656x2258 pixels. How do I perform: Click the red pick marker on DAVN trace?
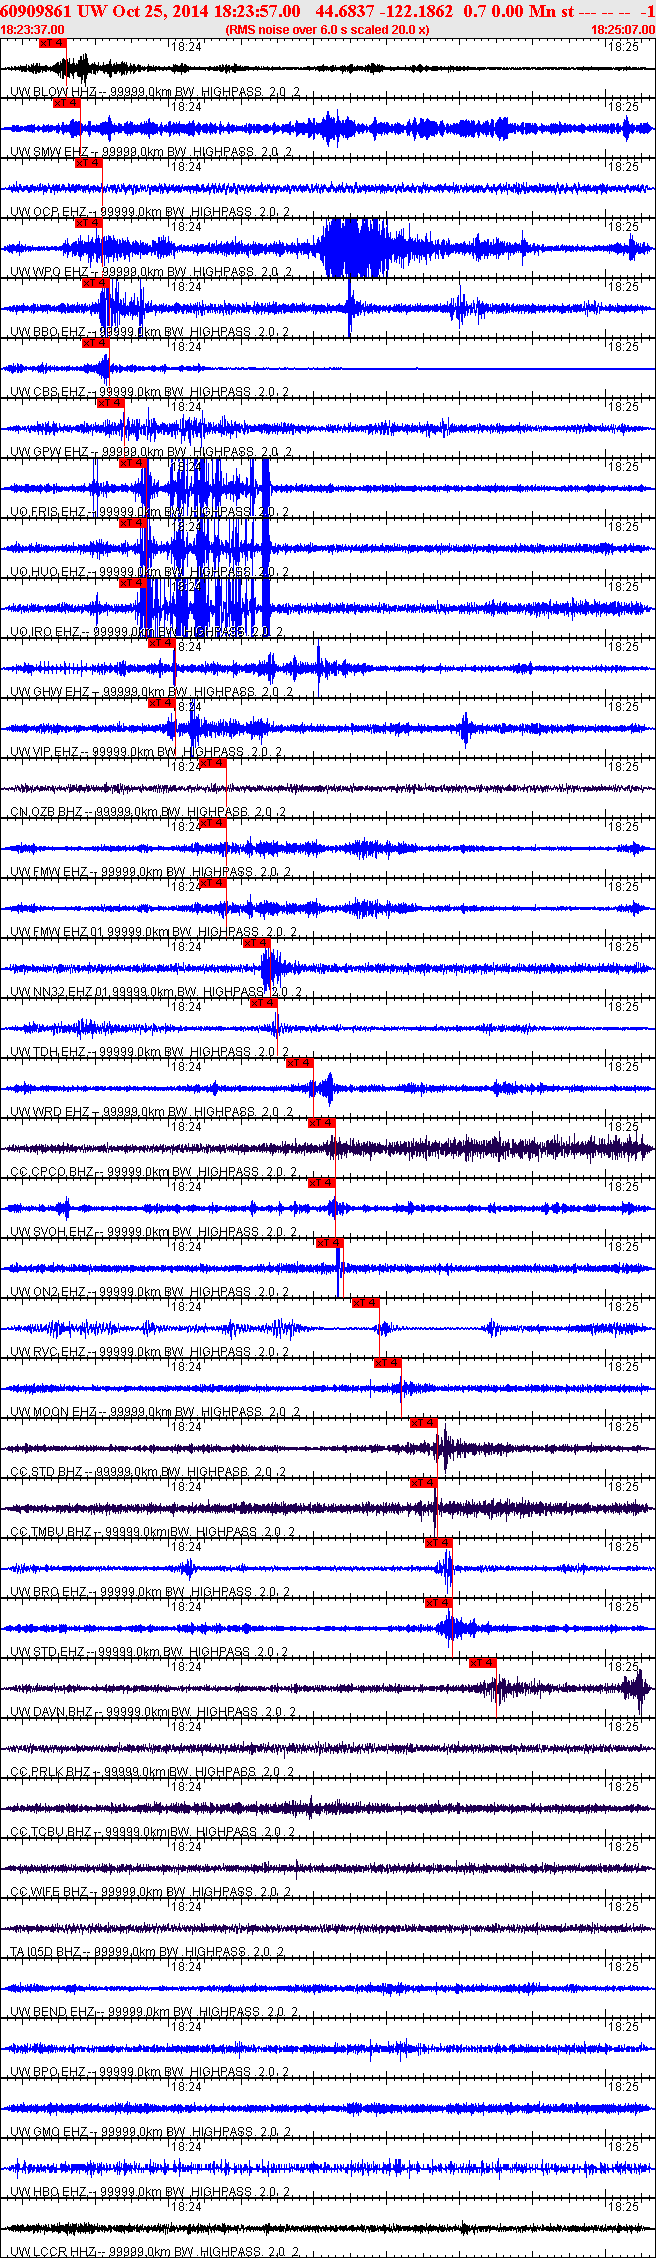click(x=483, y=1663)
